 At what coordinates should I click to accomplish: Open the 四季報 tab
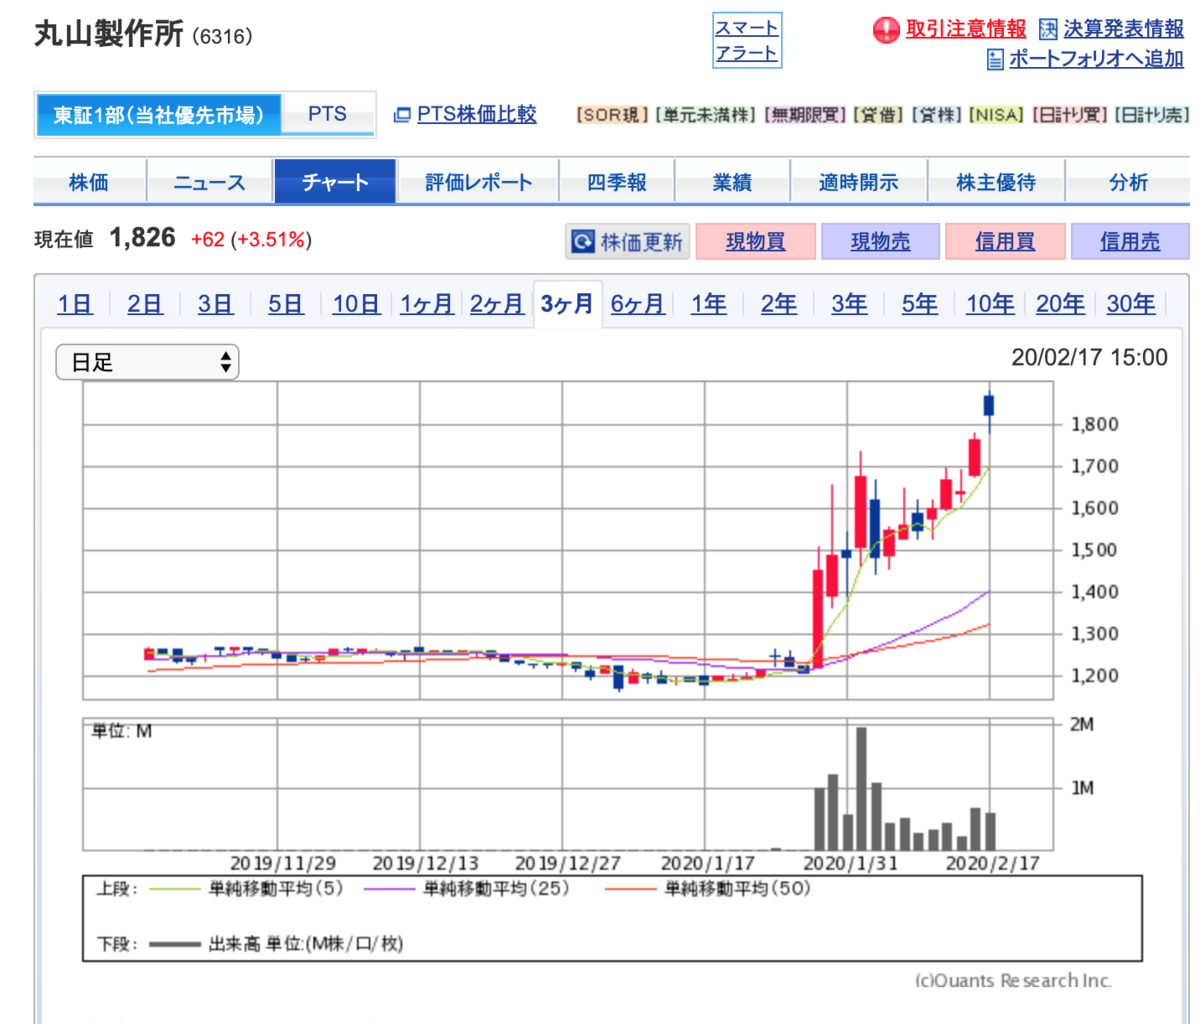click(616, 182)
